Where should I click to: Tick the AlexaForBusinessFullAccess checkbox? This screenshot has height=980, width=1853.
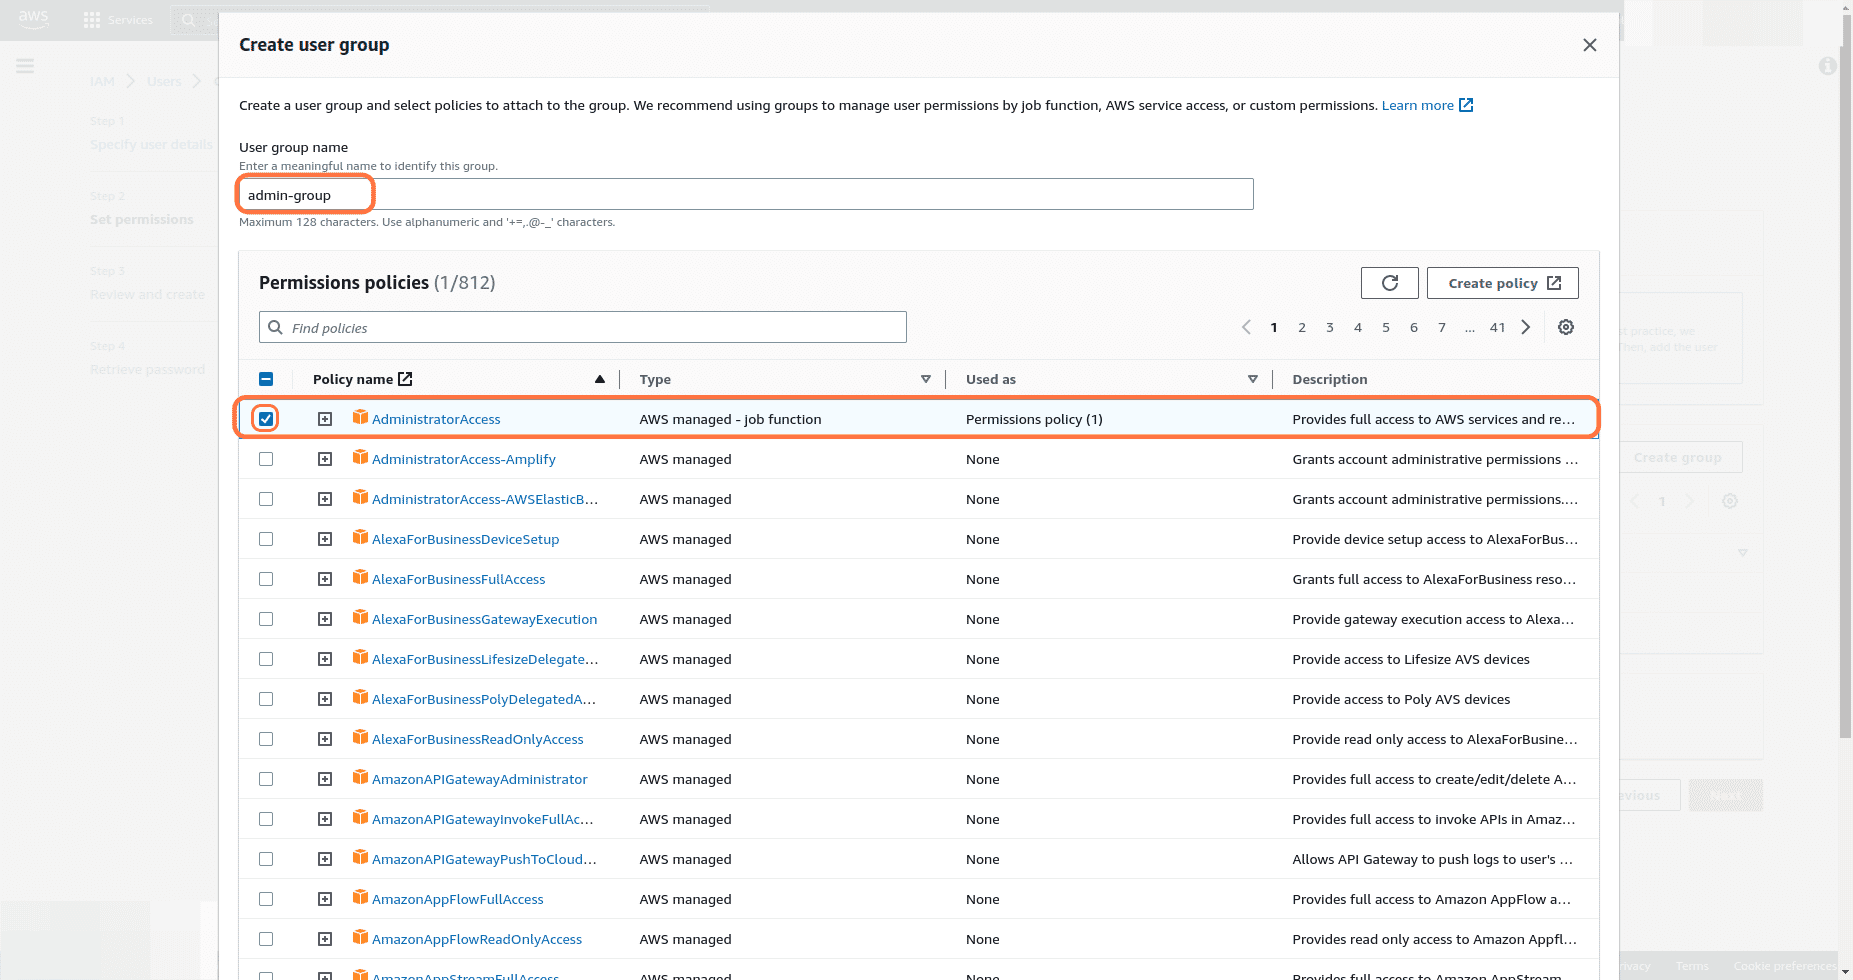click(x=266, y=579)
